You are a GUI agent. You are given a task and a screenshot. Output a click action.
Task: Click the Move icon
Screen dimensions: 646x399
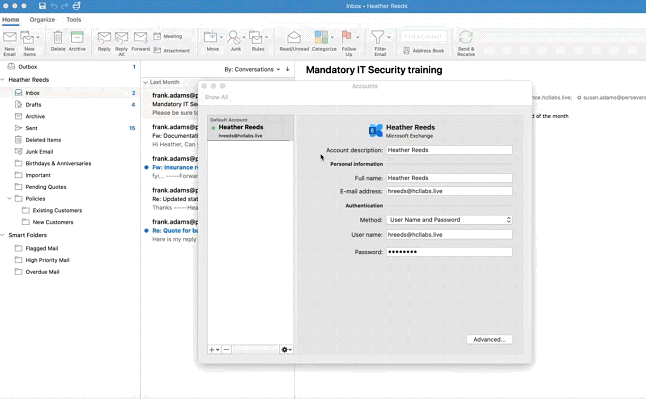click(x=211, y=37)
